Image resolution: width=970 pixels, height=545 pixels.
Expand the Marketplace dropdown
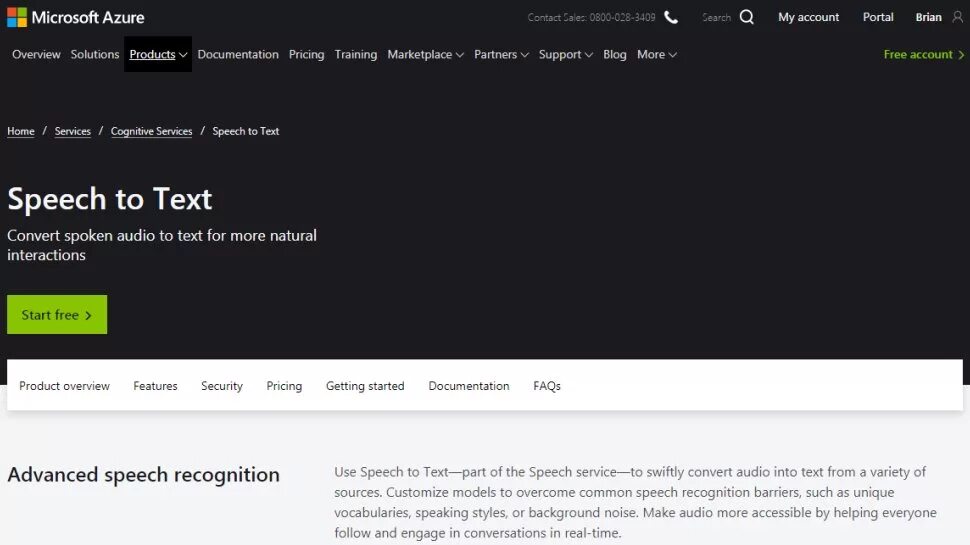point(426,54)
